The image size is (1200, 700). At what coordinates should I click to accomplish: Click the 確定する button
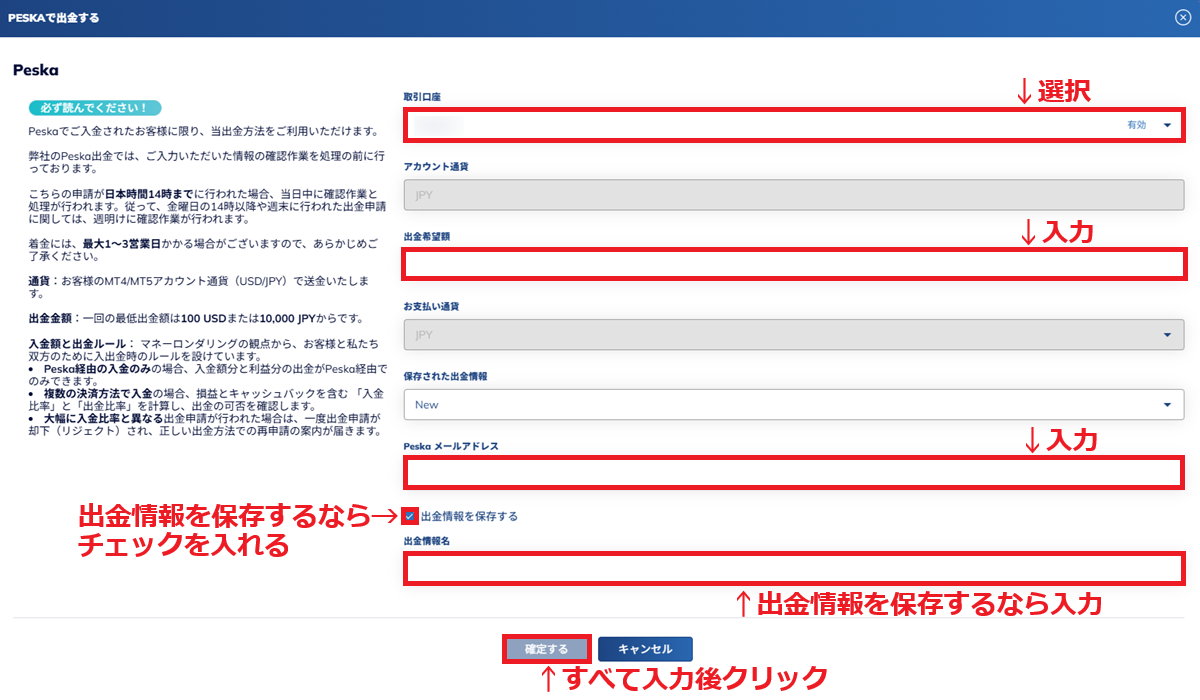coord(546,649)
